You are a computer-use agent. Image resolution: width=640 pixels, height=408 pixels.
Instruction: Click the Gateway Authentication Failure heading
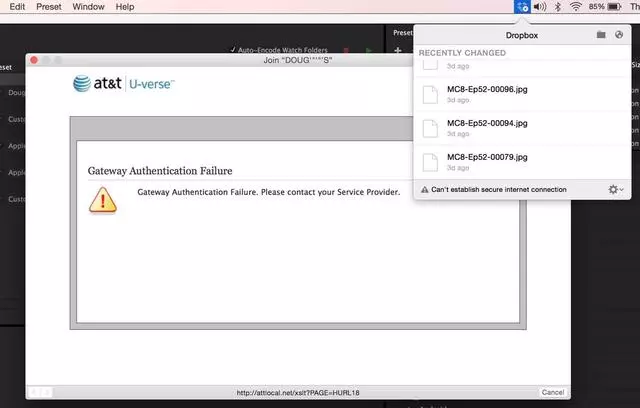(x=160, y=171)
